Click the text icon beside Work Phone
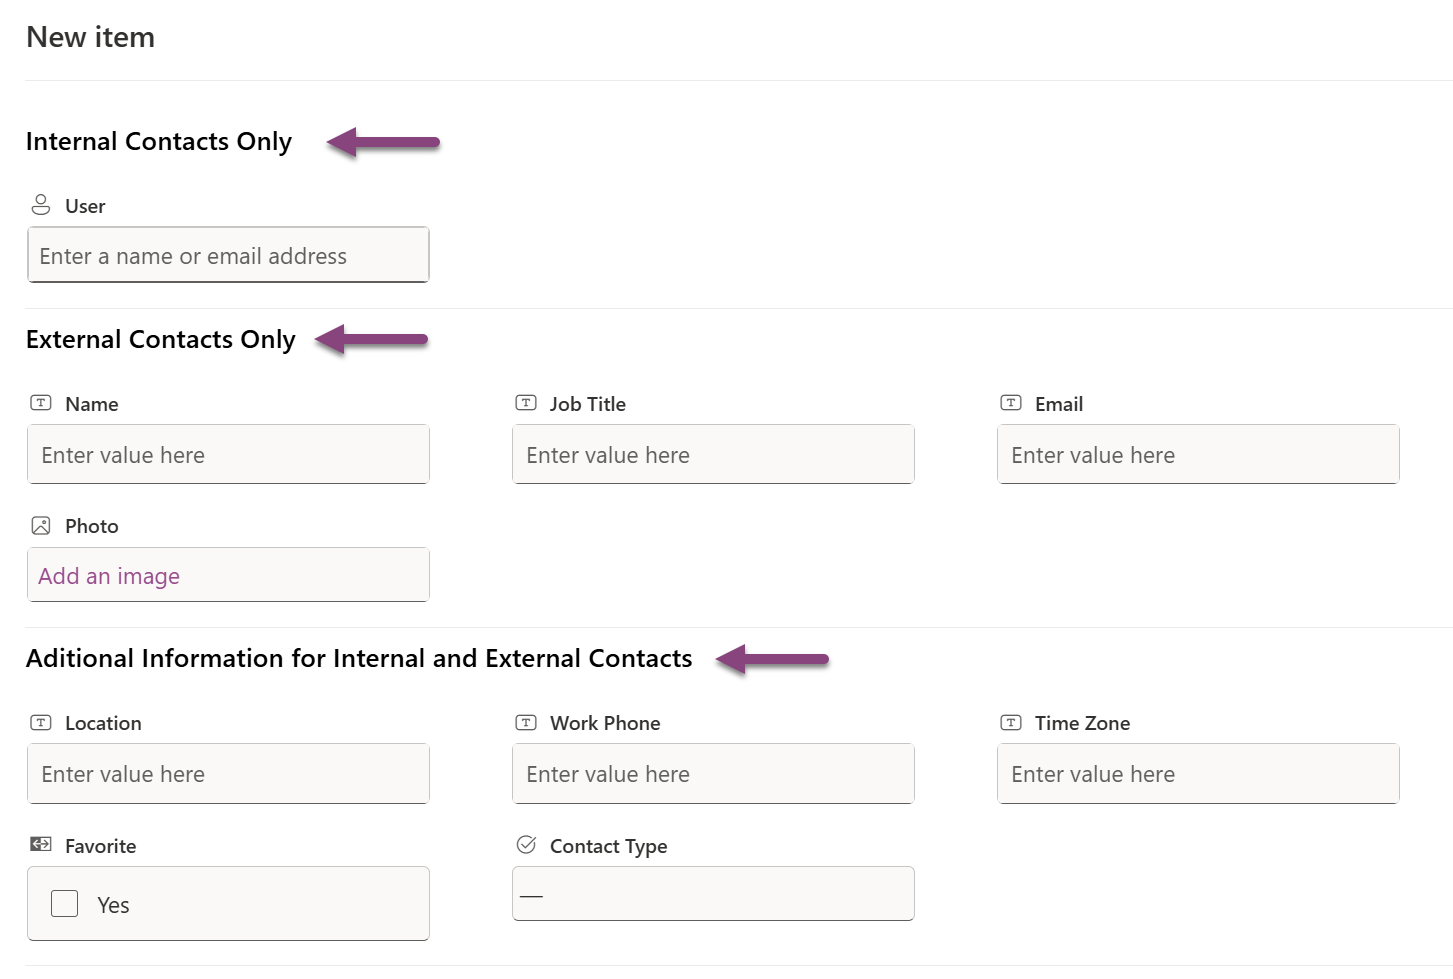 pyautogui.click(x=526, y=722)
